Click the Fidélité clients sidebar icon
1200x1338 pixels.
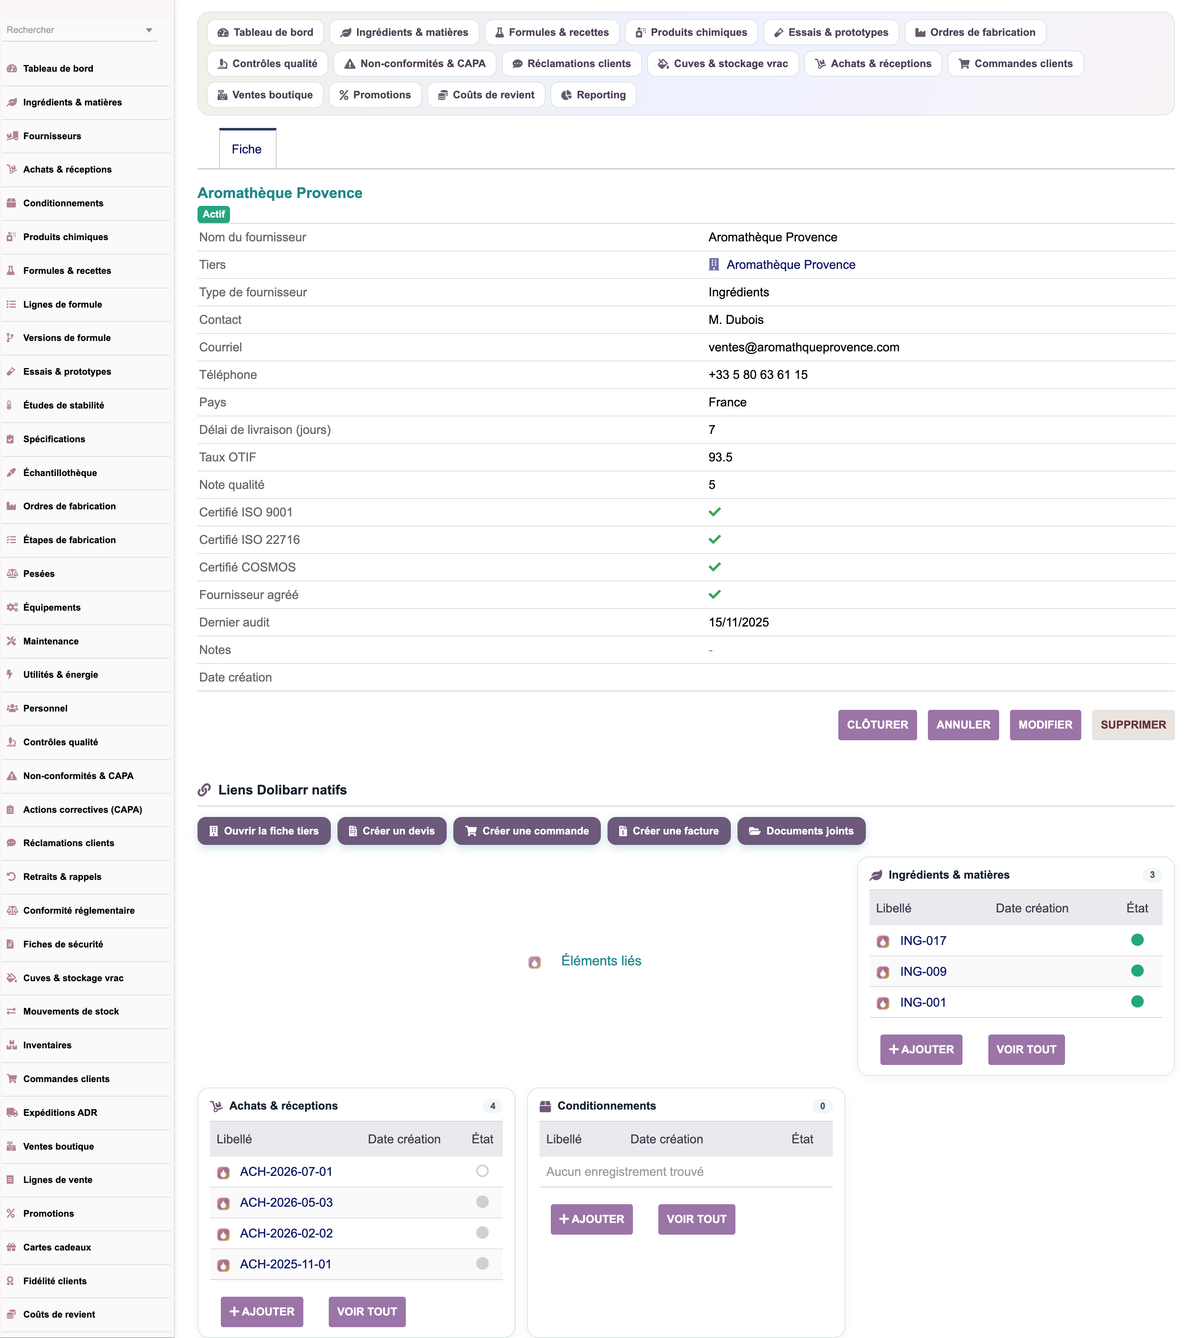(12, 1281)
